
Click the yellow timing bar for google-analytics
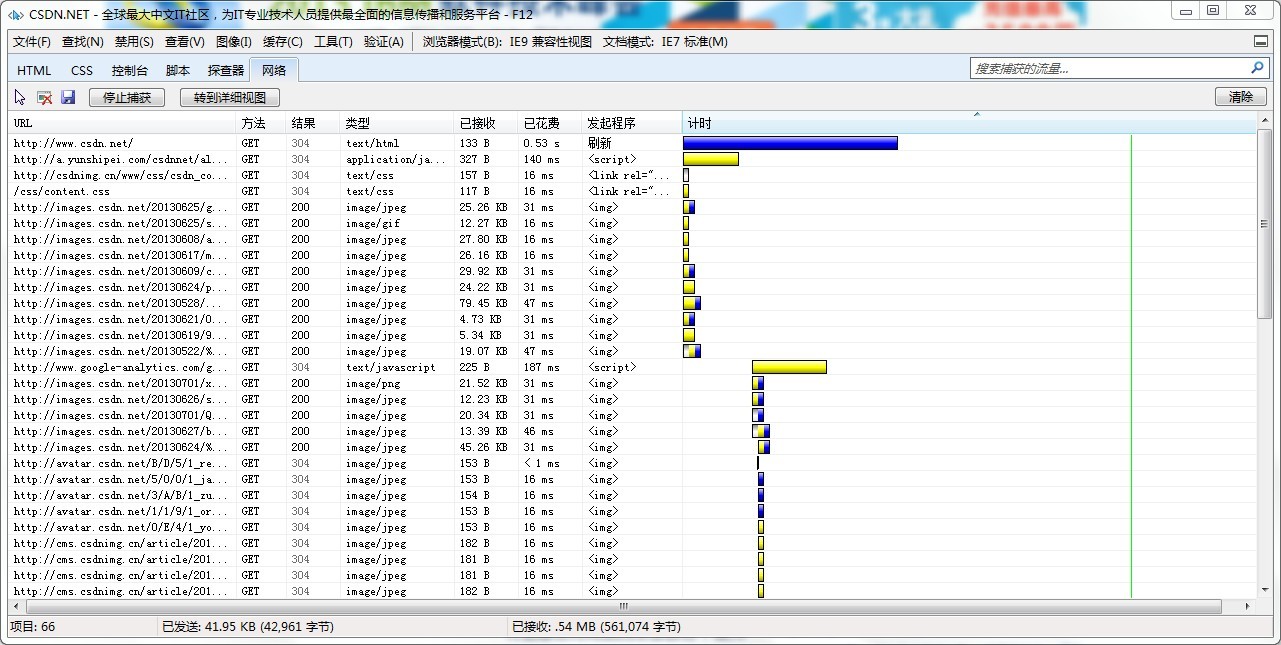789,367
